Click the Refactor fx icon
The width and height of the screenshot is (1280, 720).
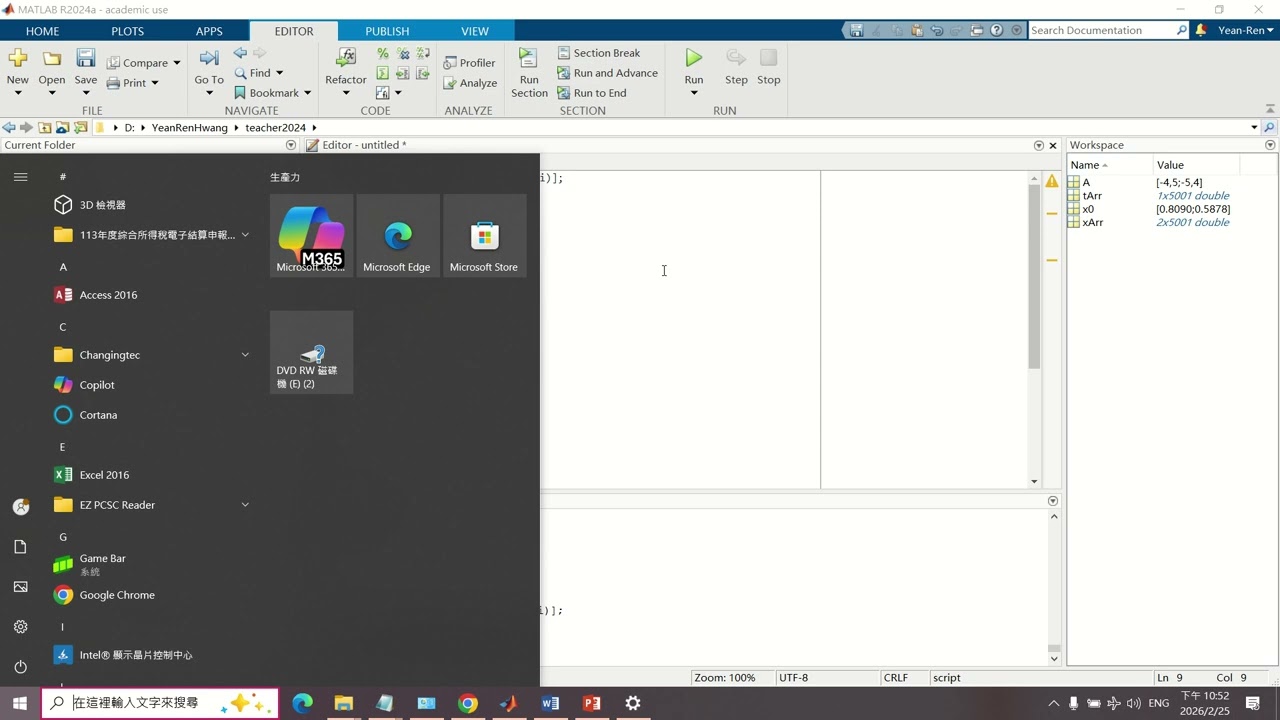point(346,58)
